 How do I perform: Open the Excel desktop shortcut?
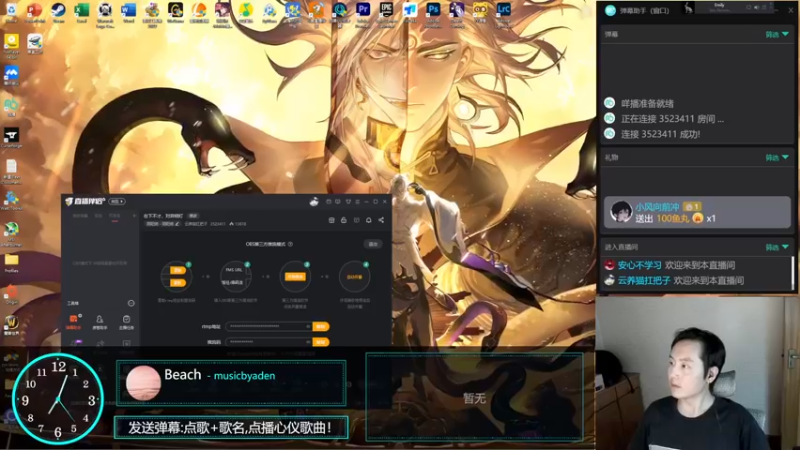click(82, 11)
